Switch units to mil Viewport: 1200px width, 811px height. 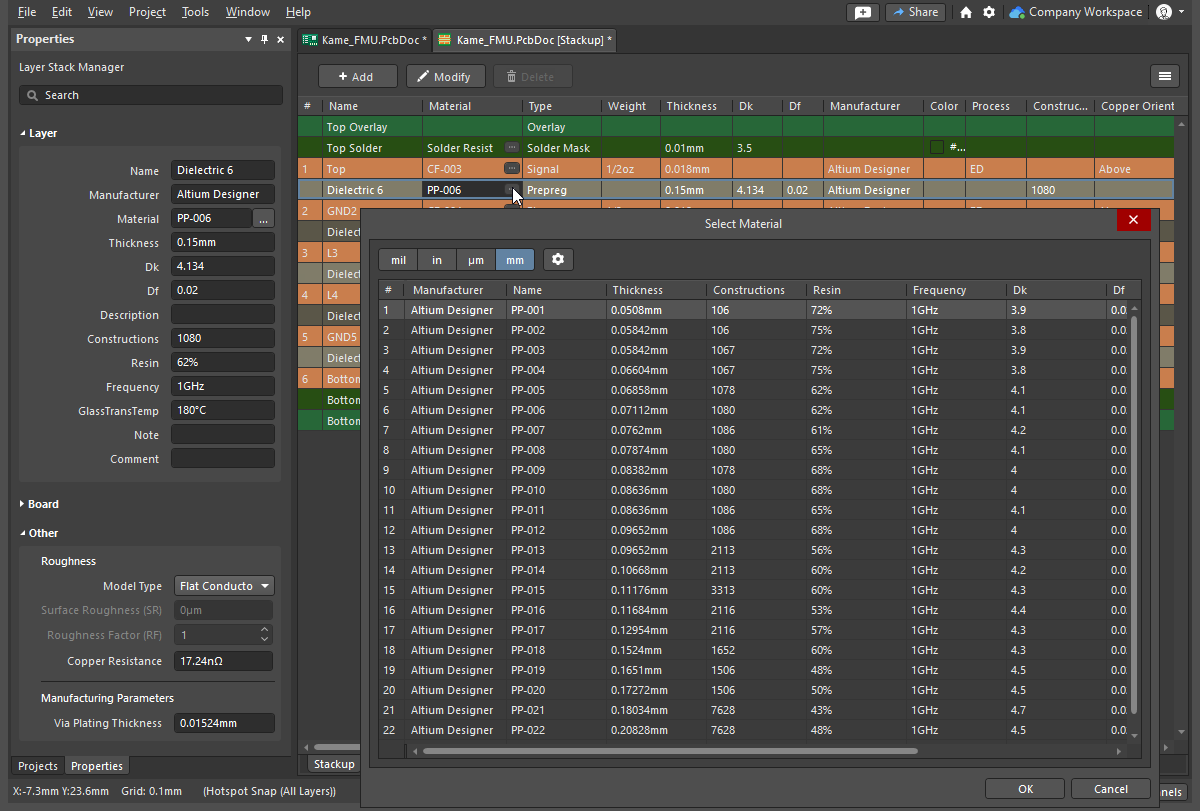tap(398, 260)
